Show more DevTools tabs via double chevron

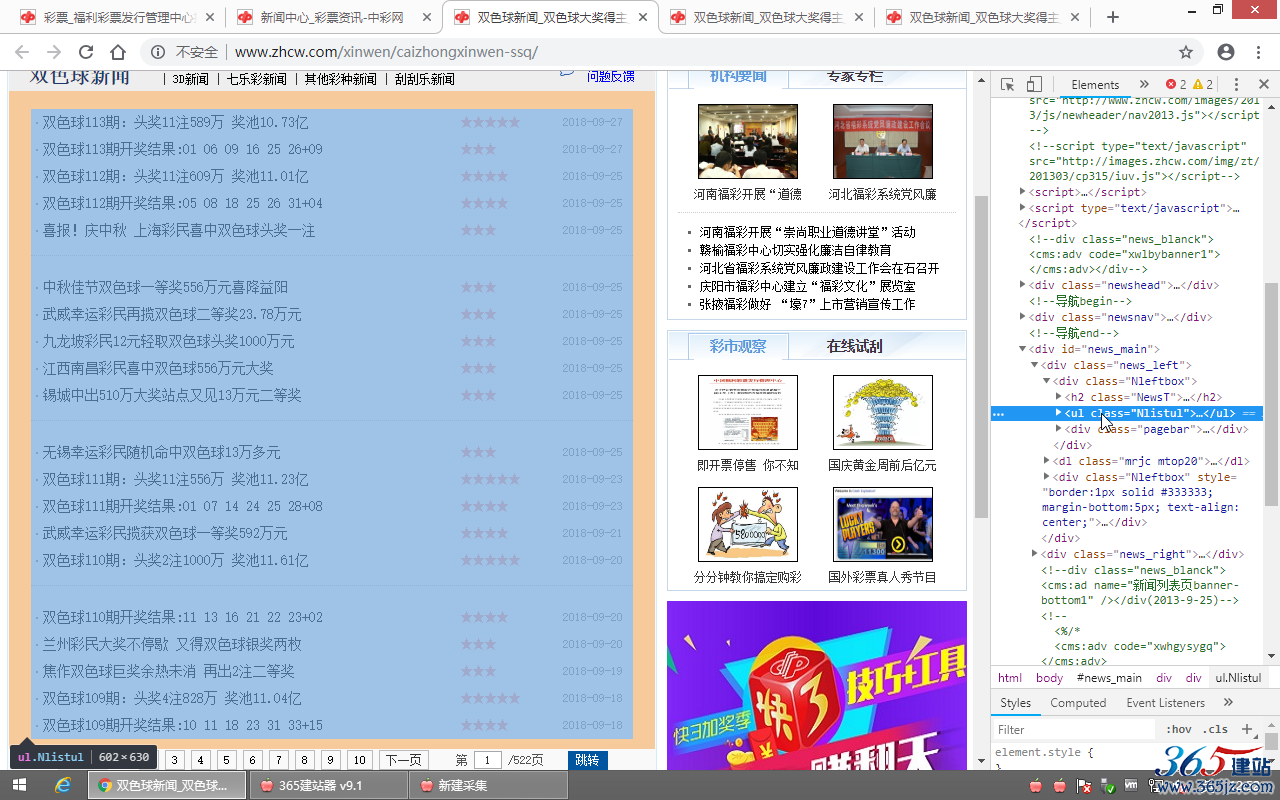coord(1144,85)
